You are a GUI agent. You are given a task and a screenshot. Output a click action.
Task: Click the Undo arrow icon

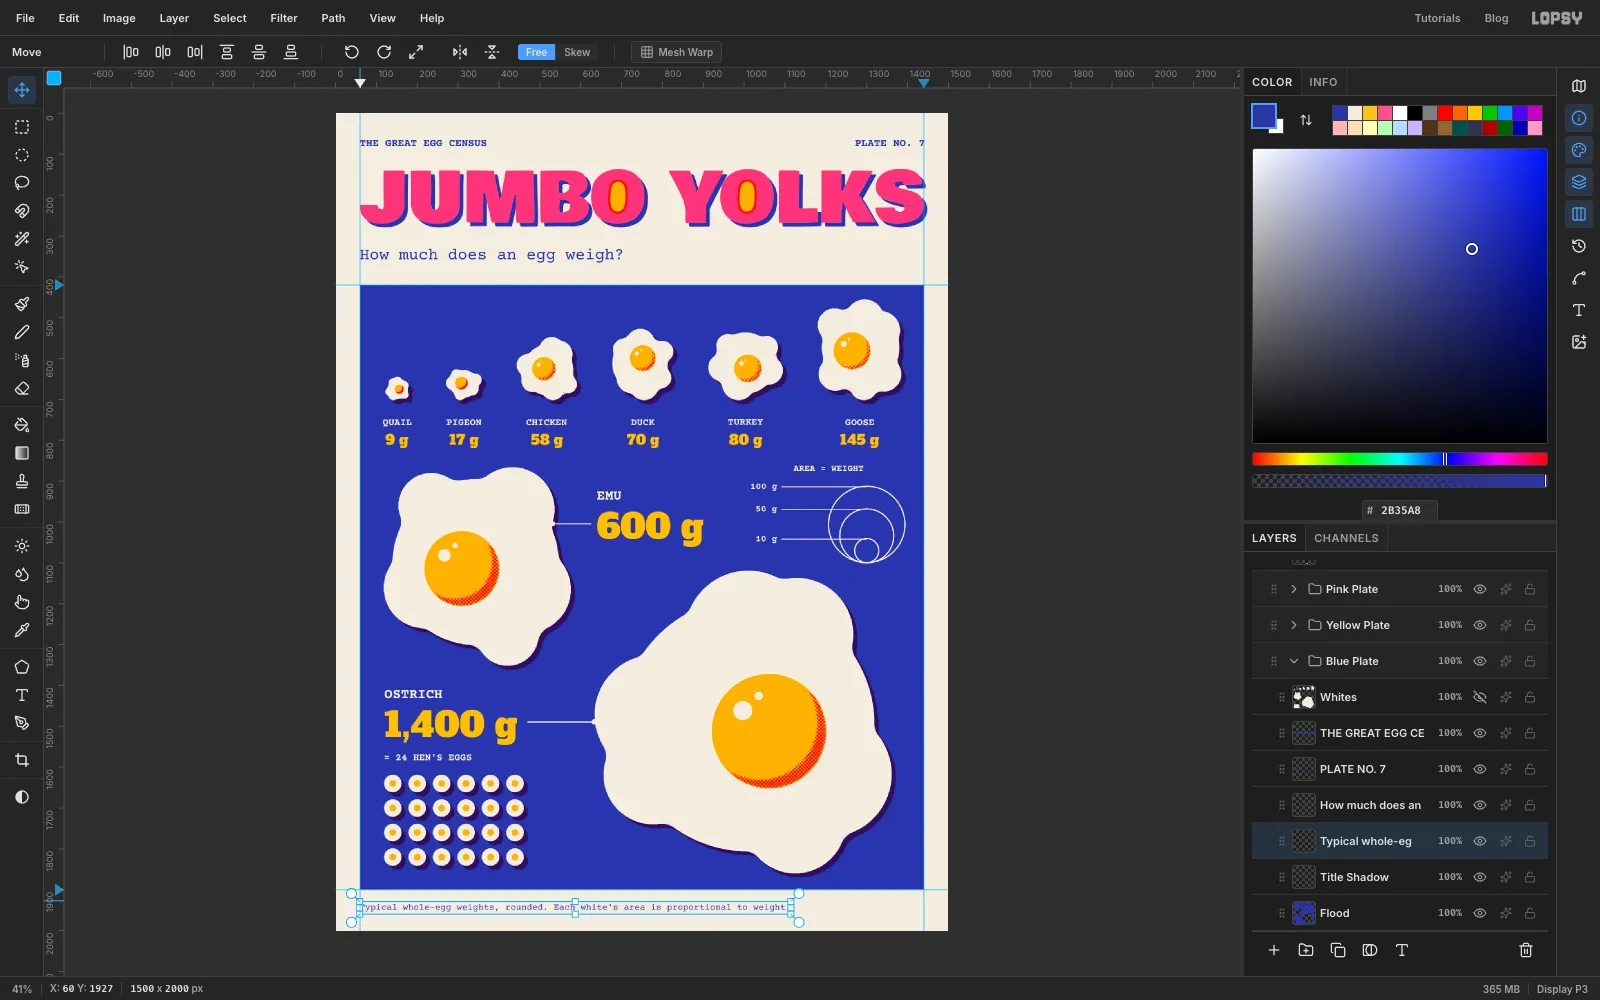pyautogui.click(x=351, y=52)
